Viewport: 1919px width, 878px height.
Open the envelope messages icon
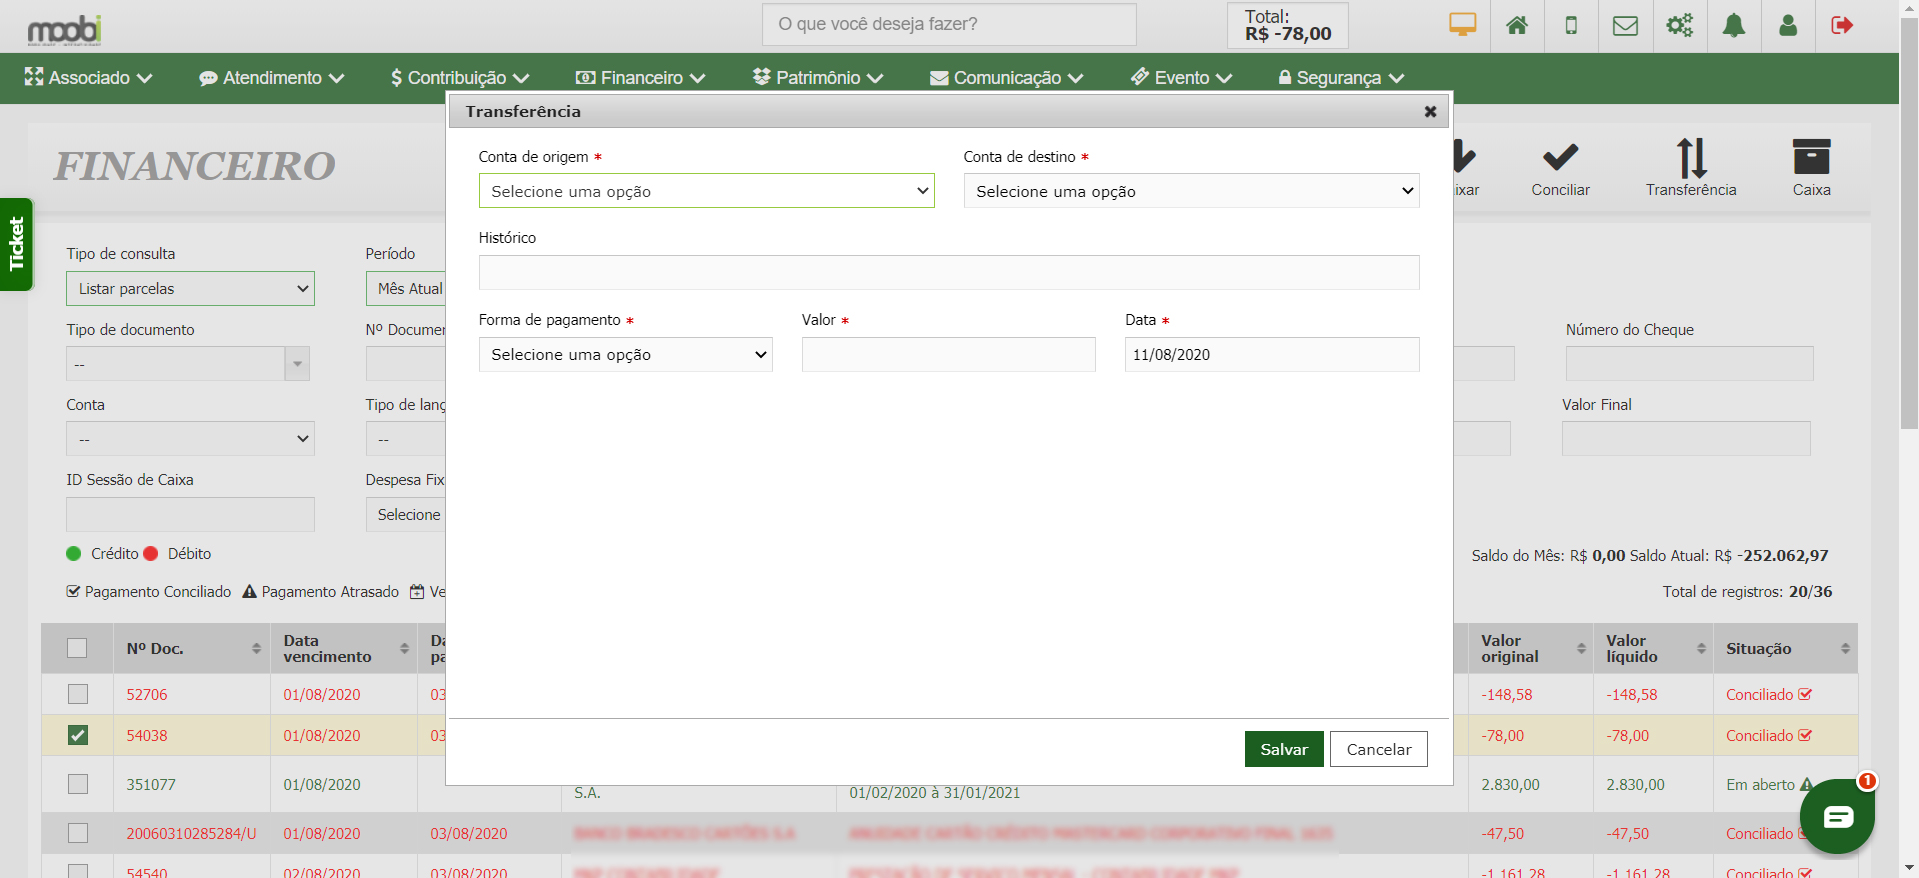click(1625, 25)
